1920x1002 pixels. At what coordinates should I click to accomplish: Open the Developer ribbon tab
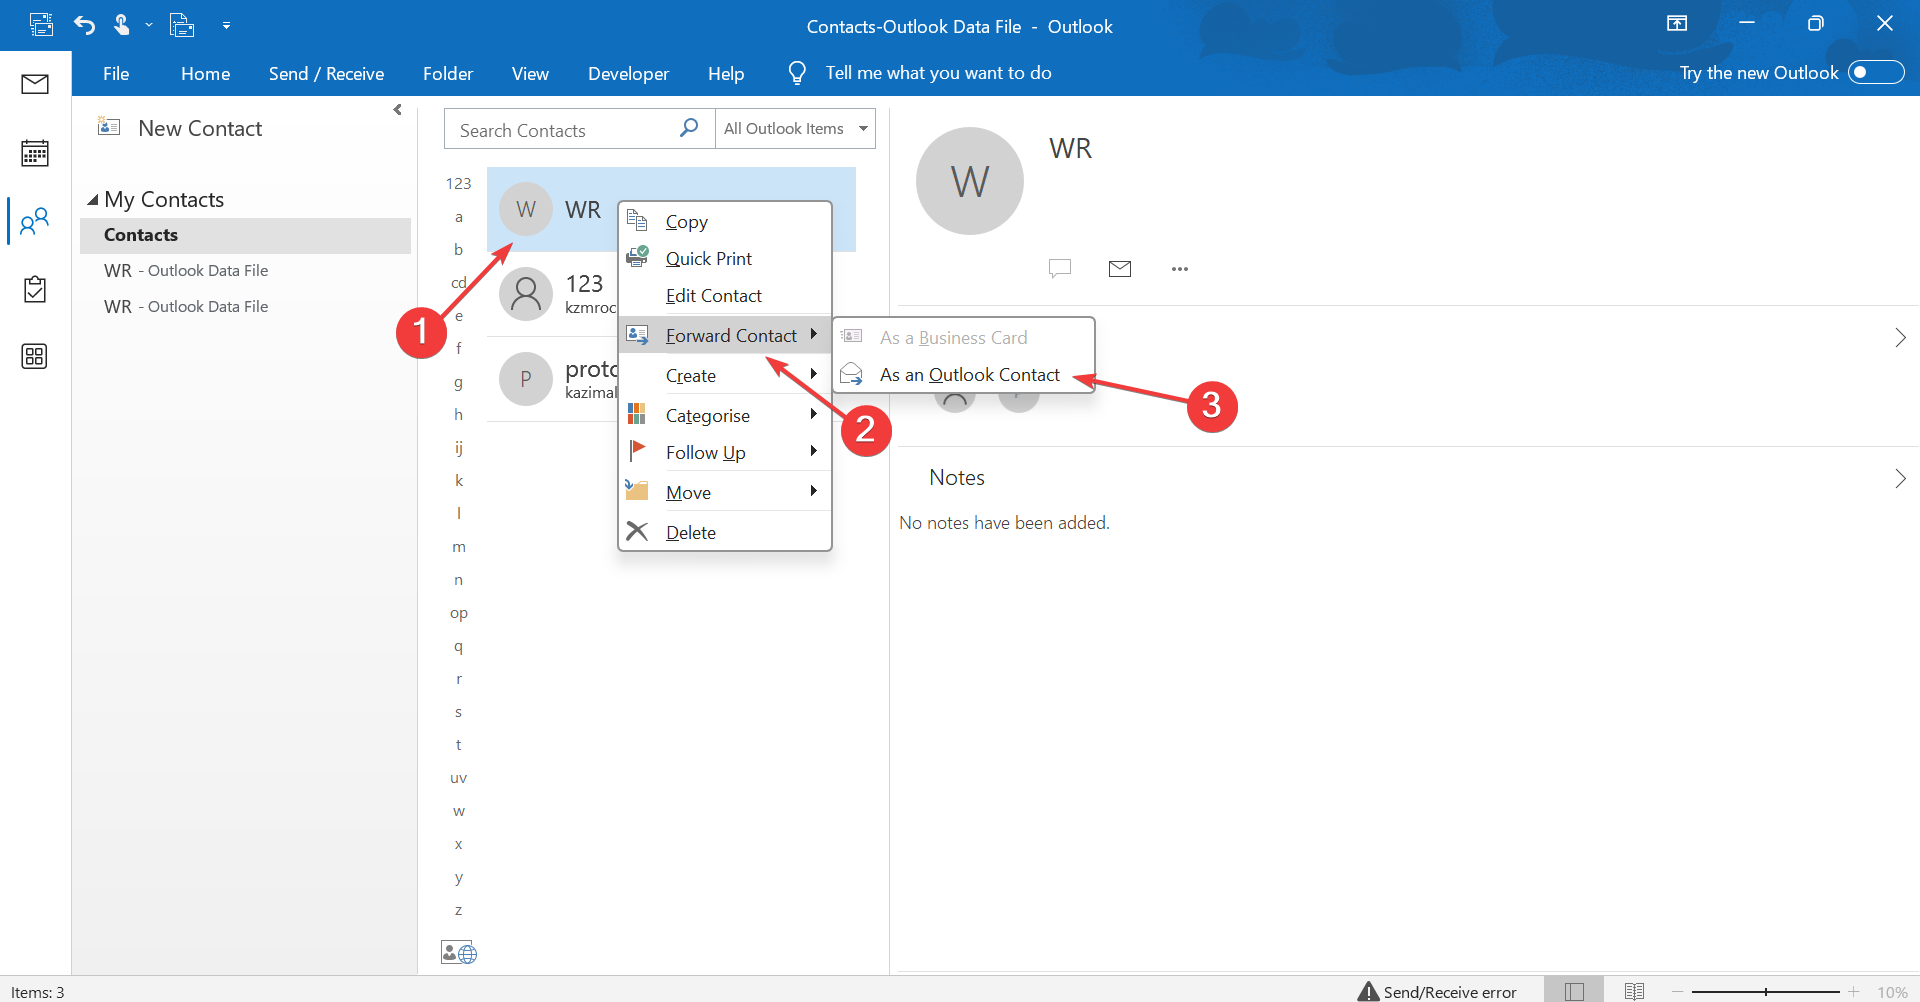pyautogui.click(x=628, y=73)
